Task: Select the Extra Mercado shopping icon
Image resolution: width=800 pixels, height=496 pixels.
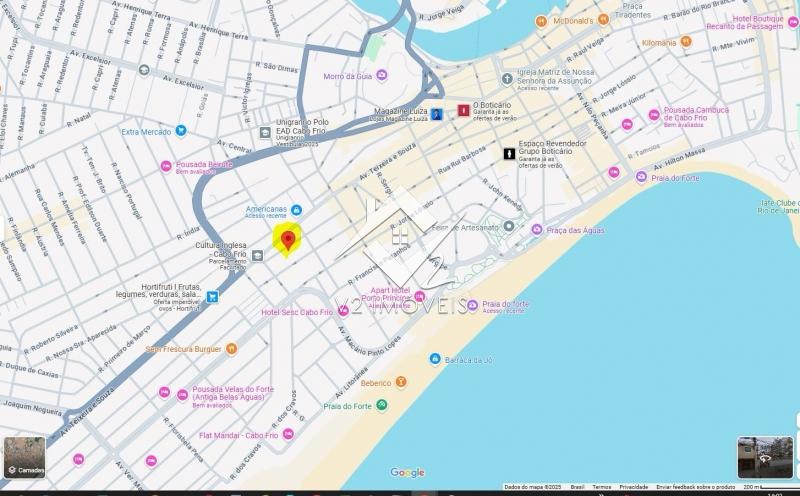Action: pos(180,131)
